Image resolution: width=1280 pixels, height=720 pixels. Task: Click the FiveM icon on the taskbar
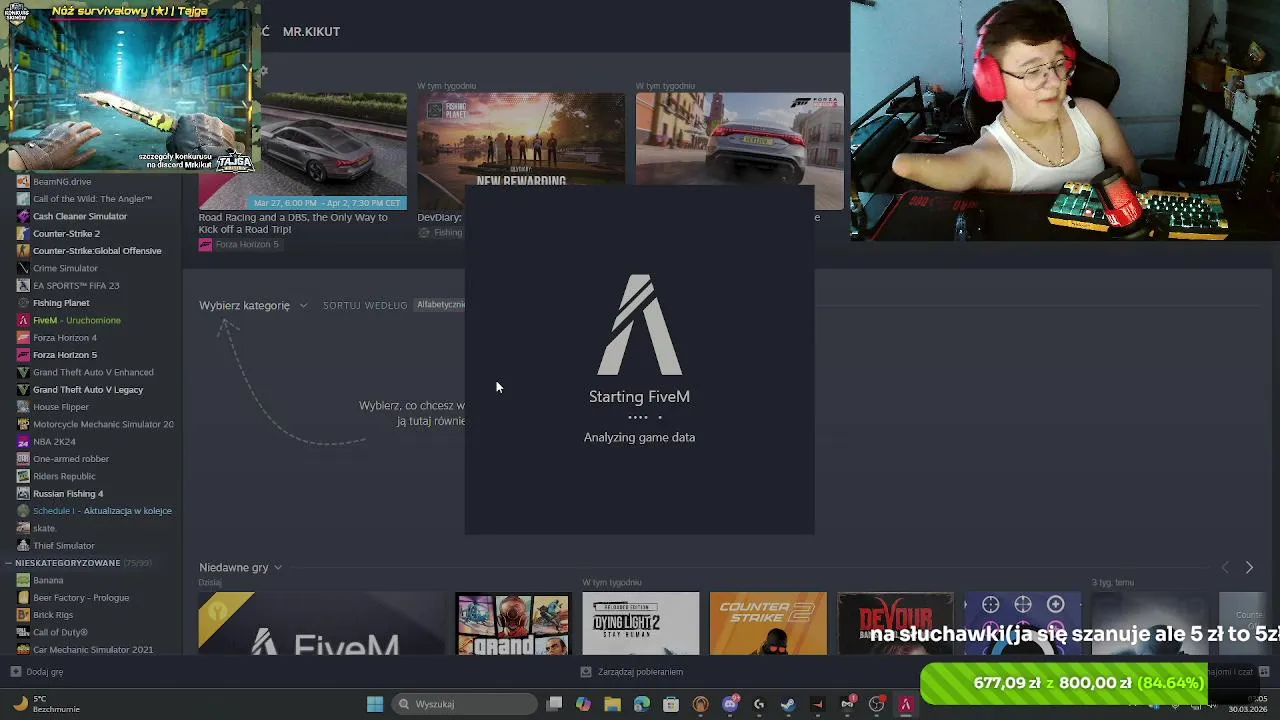pyautogui.click(x=906, y=704)
